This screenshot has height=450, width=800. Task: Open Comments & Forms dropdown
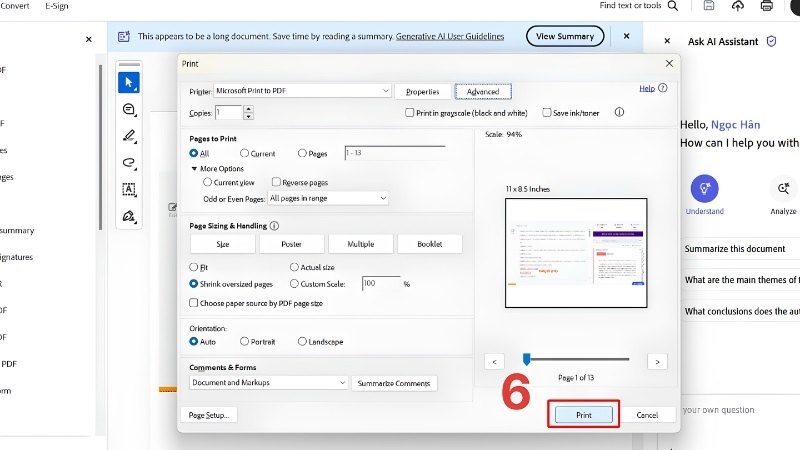pyautogui.click(x=268, y=383)
